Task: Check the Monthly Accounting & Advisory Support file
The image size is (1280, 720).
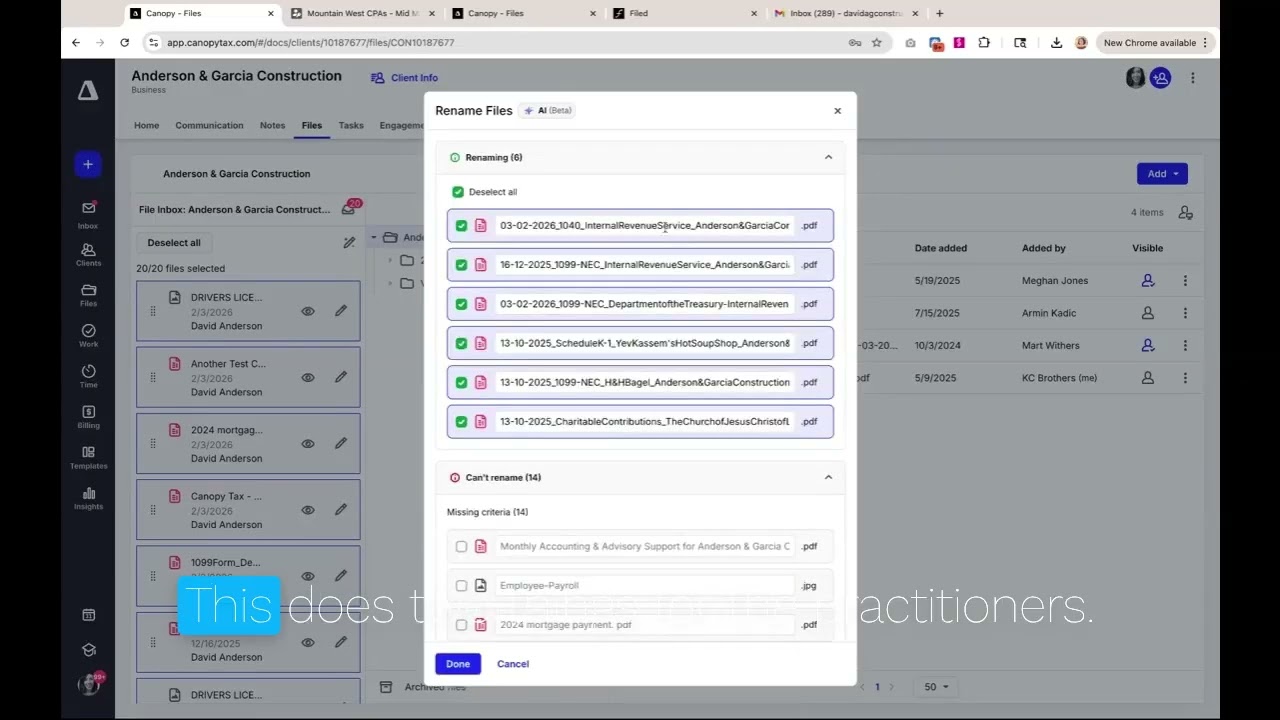Action: (x=461, y=546)
